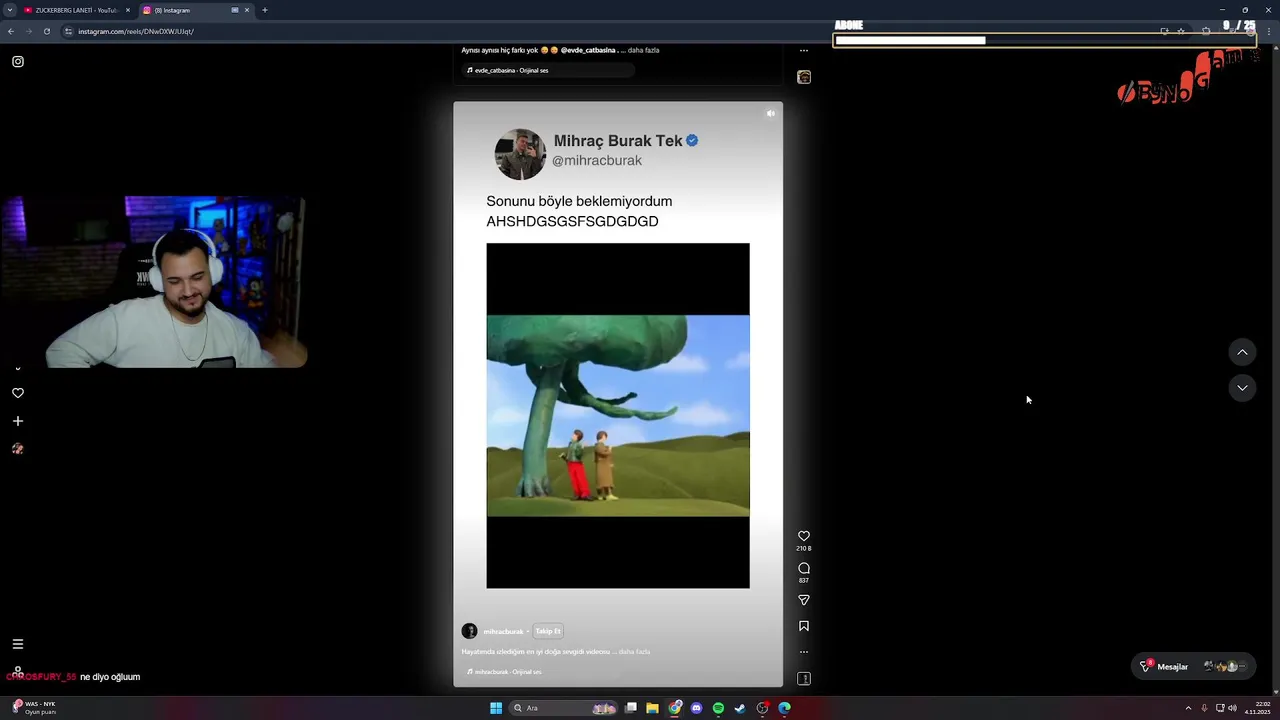1280x720 pixels.
Task: Open Spotify from the taskbar
Action: [x=718, y=708]
